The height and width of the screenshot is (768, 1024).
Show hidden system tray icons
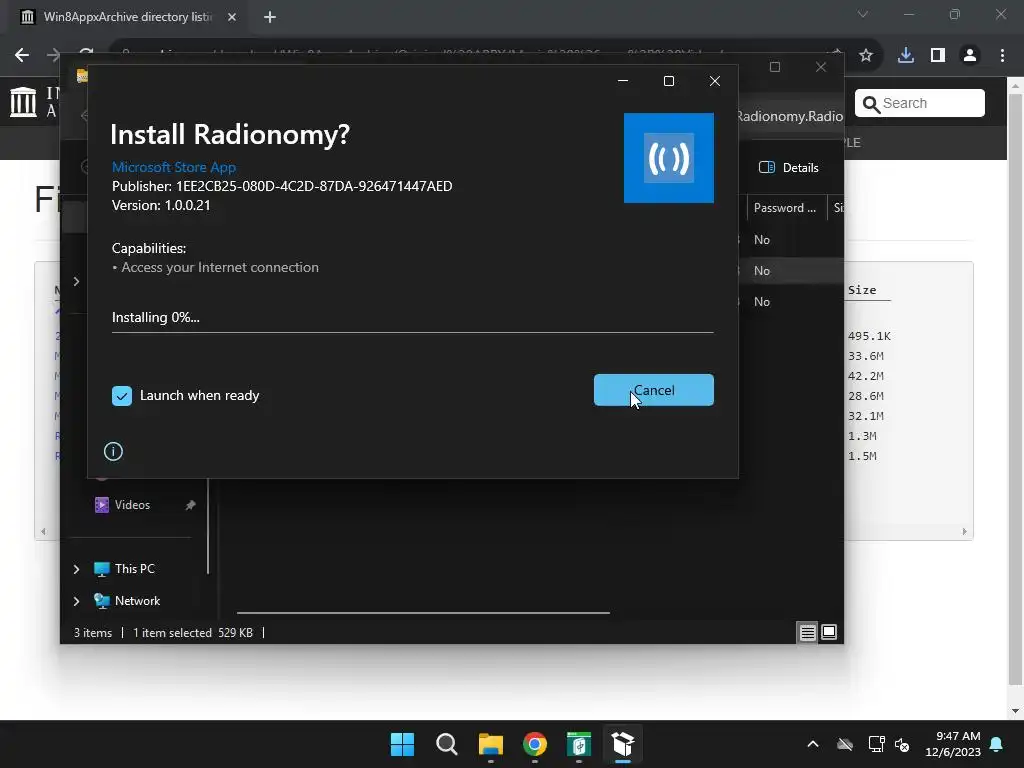(x=813, y=744)
